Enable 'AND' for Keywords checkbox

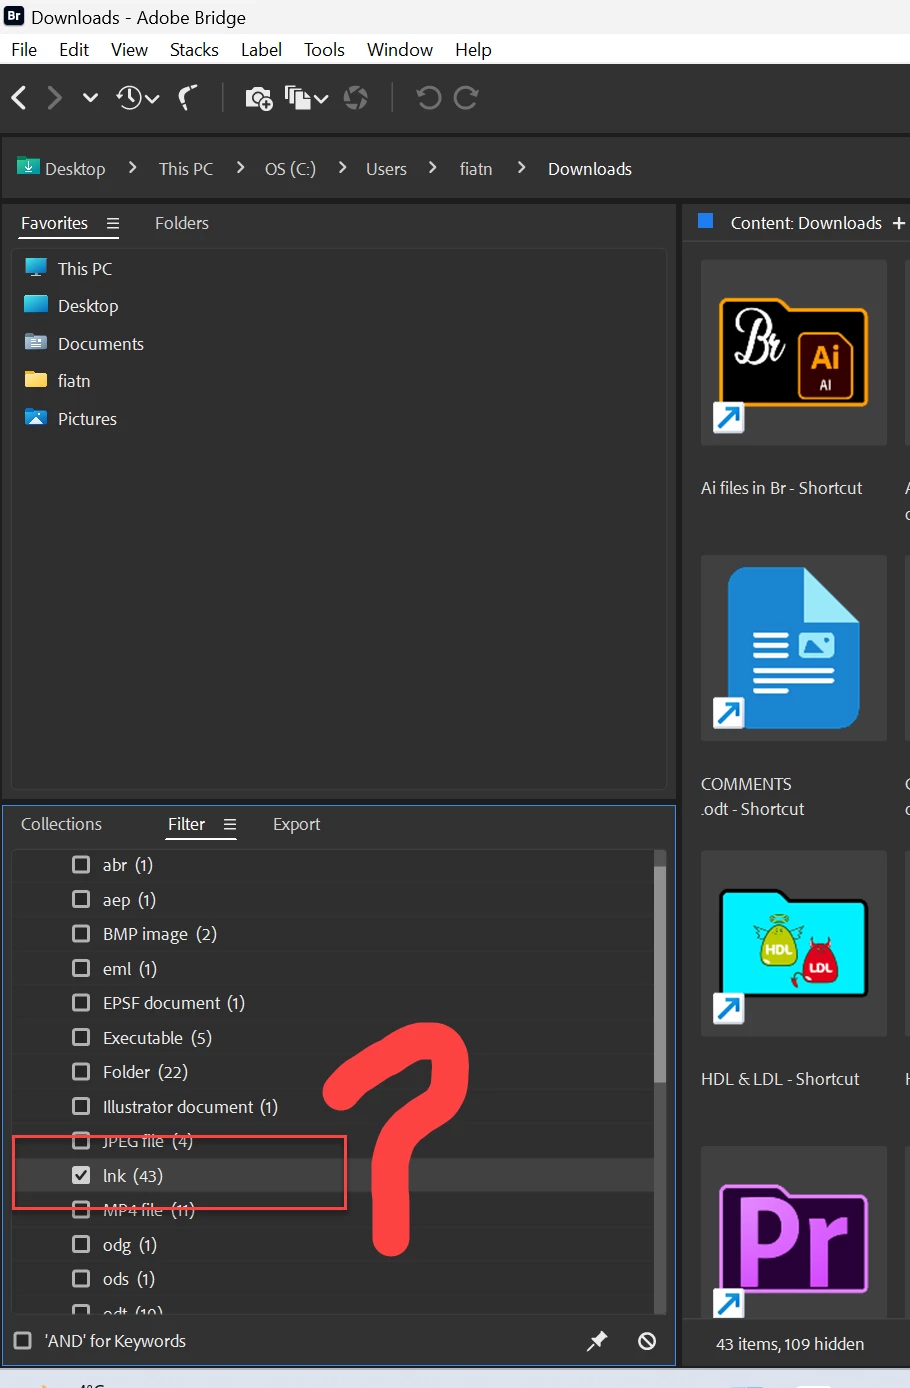pos(22,1340)
